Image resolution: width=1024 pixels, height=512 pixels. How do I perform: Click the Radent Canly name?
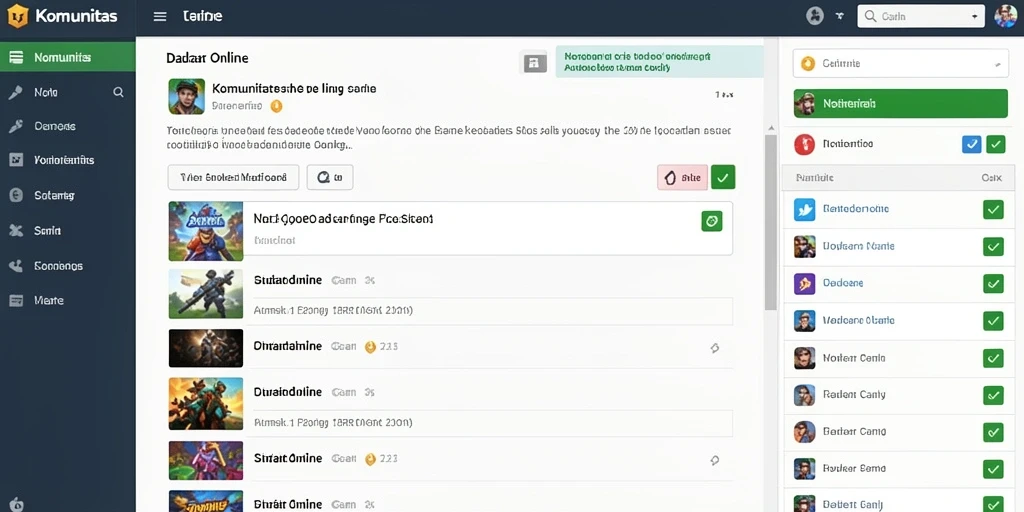(x=854, y=394)
